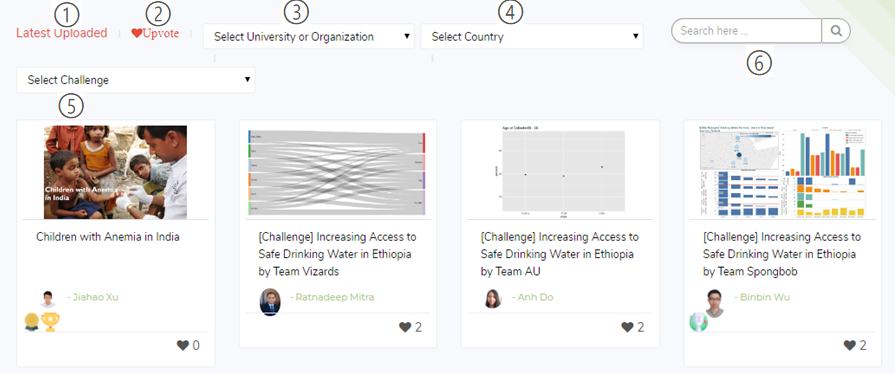Open the Select Challenge dropdown

tap(136, 80)
